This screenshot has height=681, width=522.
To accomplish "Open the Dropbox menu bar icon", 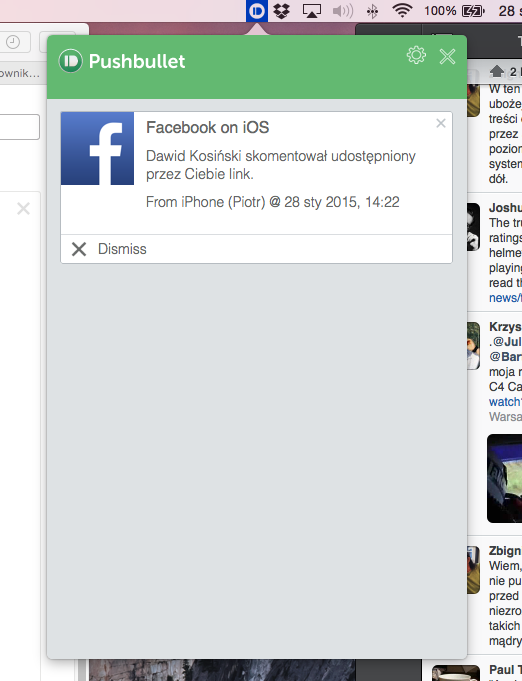I will [281, 10].
